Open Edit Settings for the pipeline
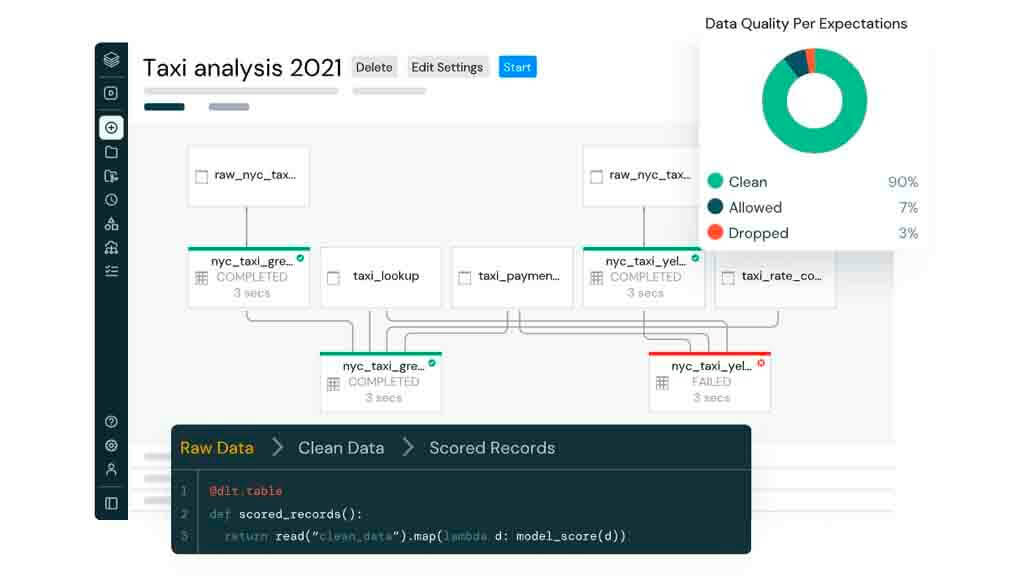 pyautogui.click(x=447, y=67)
